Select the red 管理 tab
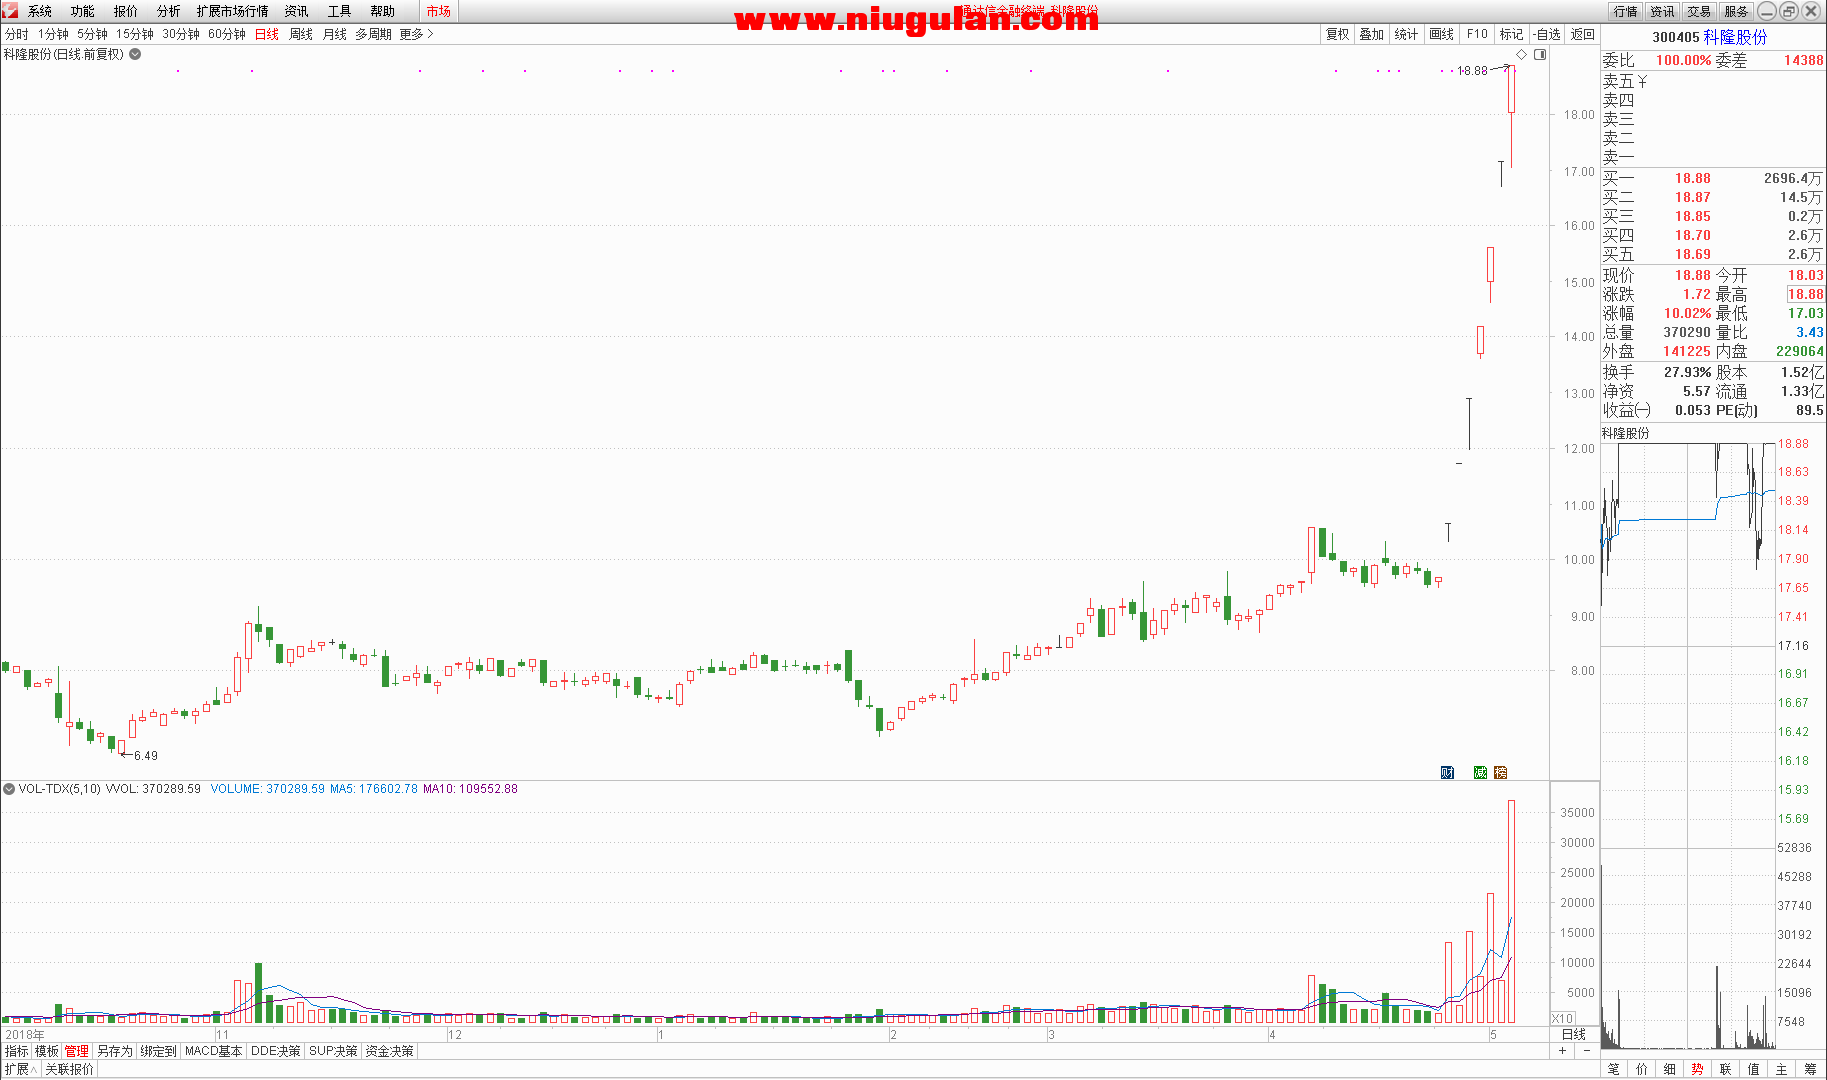1827x1080 pixels. pyautogui.click(x=77, y=1051)
